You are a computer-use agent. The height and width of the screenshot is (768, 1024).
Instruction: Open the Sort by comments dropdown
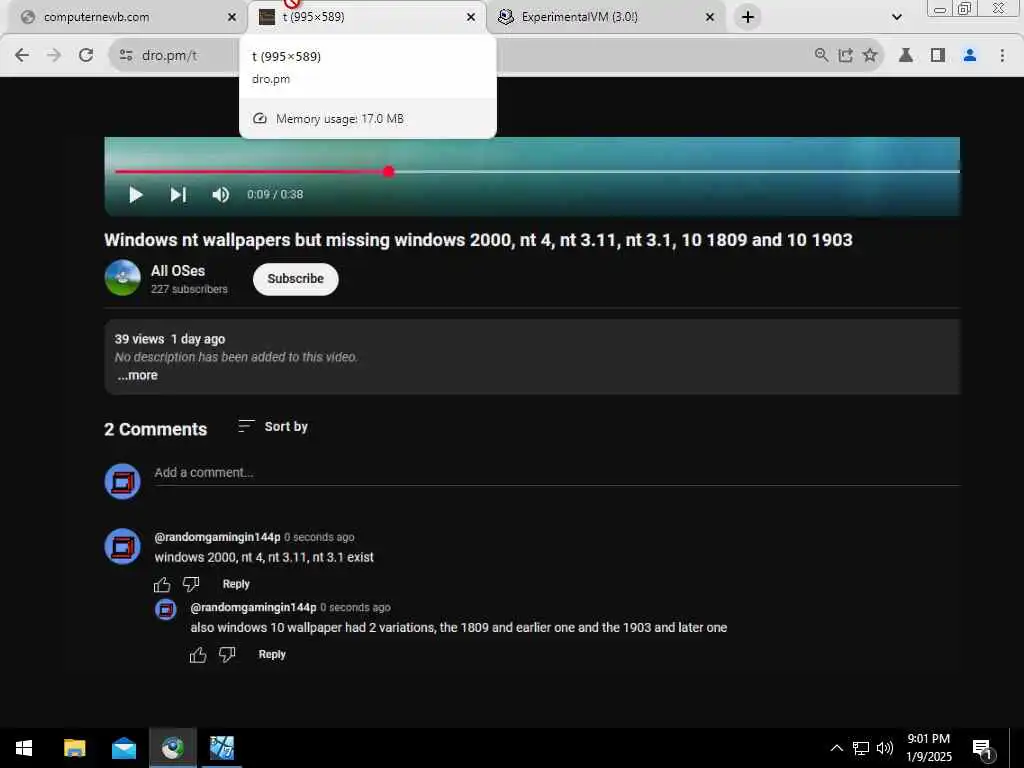tap(273, 426)
